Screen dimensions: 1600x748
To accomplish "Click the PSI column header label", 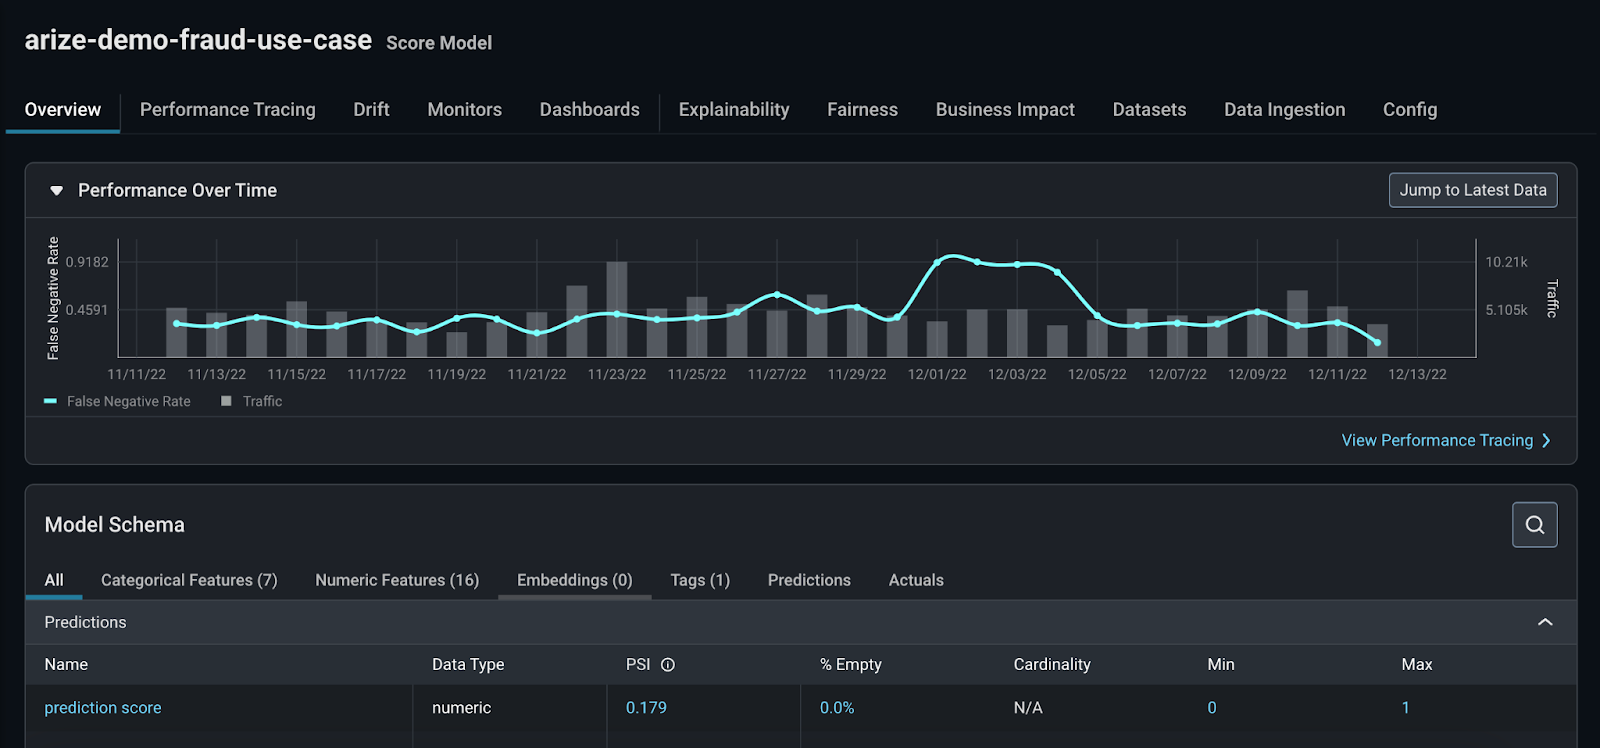I will point(638,665).
